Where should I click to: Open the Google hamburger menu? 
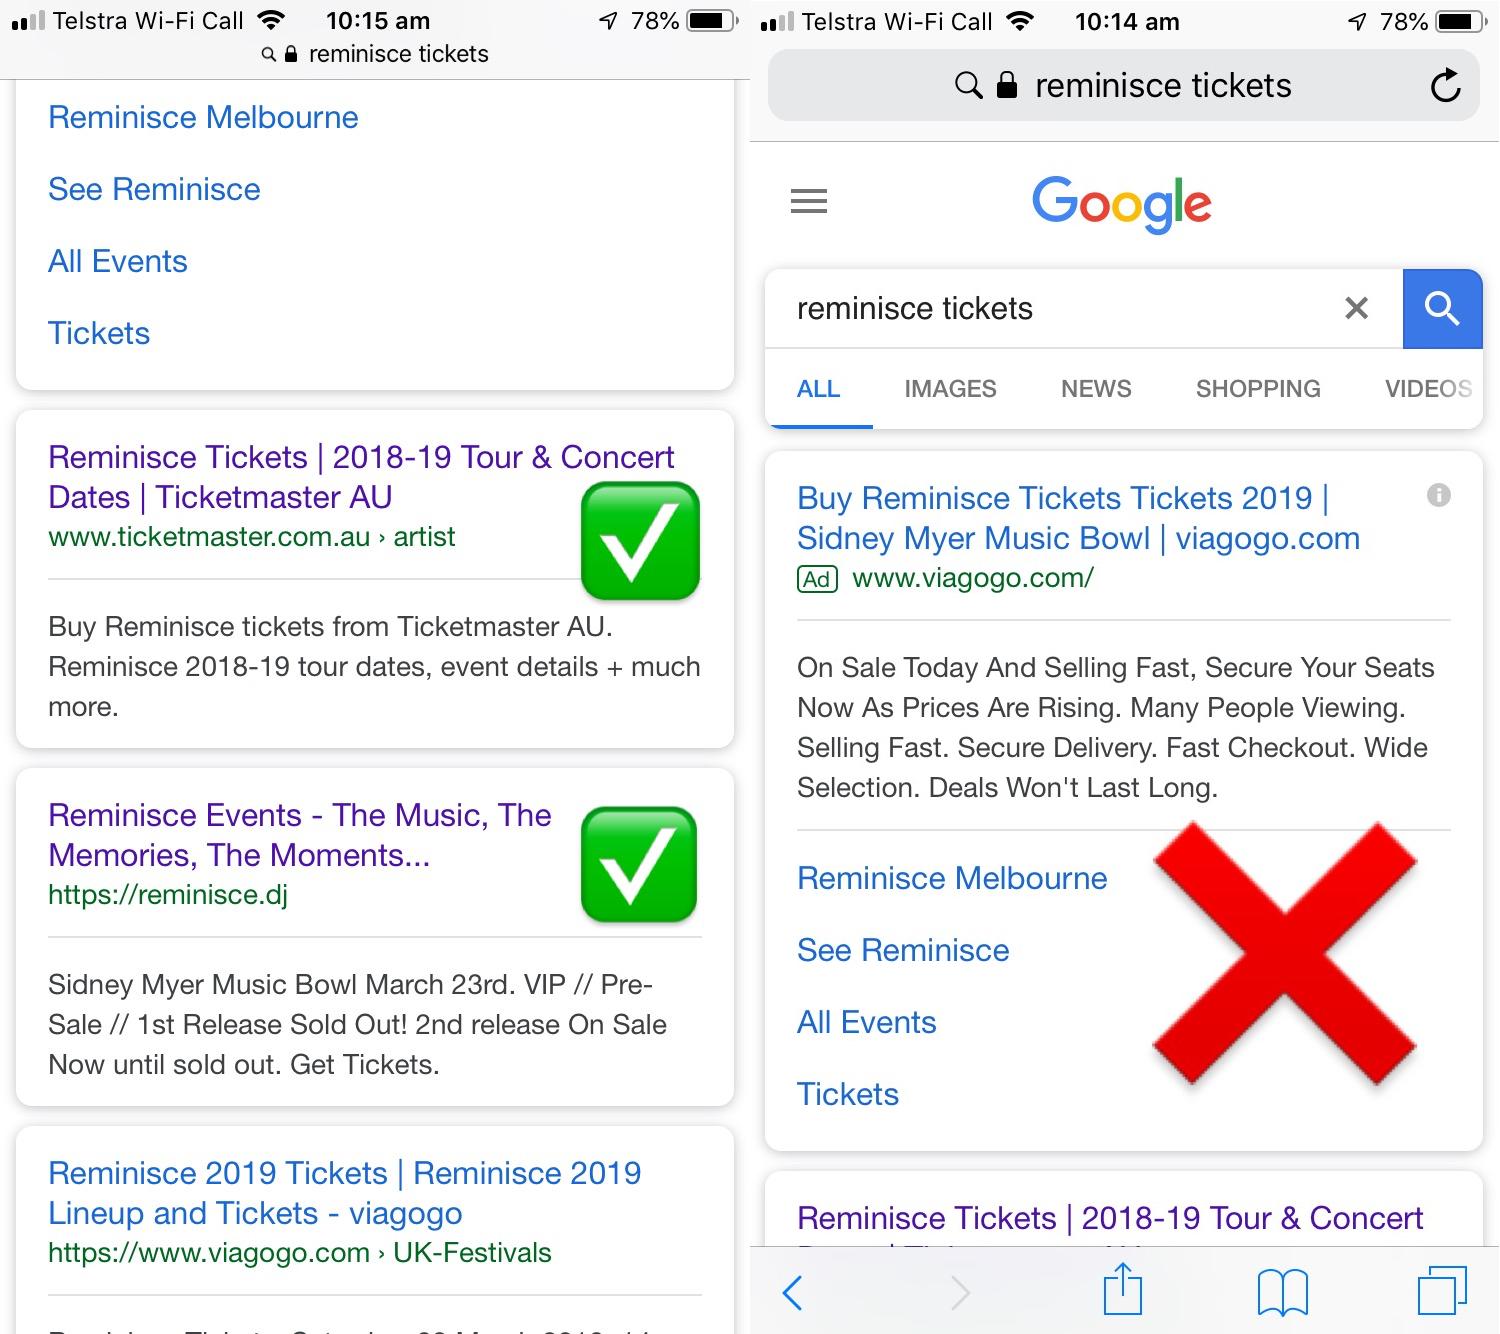(808, 201)
